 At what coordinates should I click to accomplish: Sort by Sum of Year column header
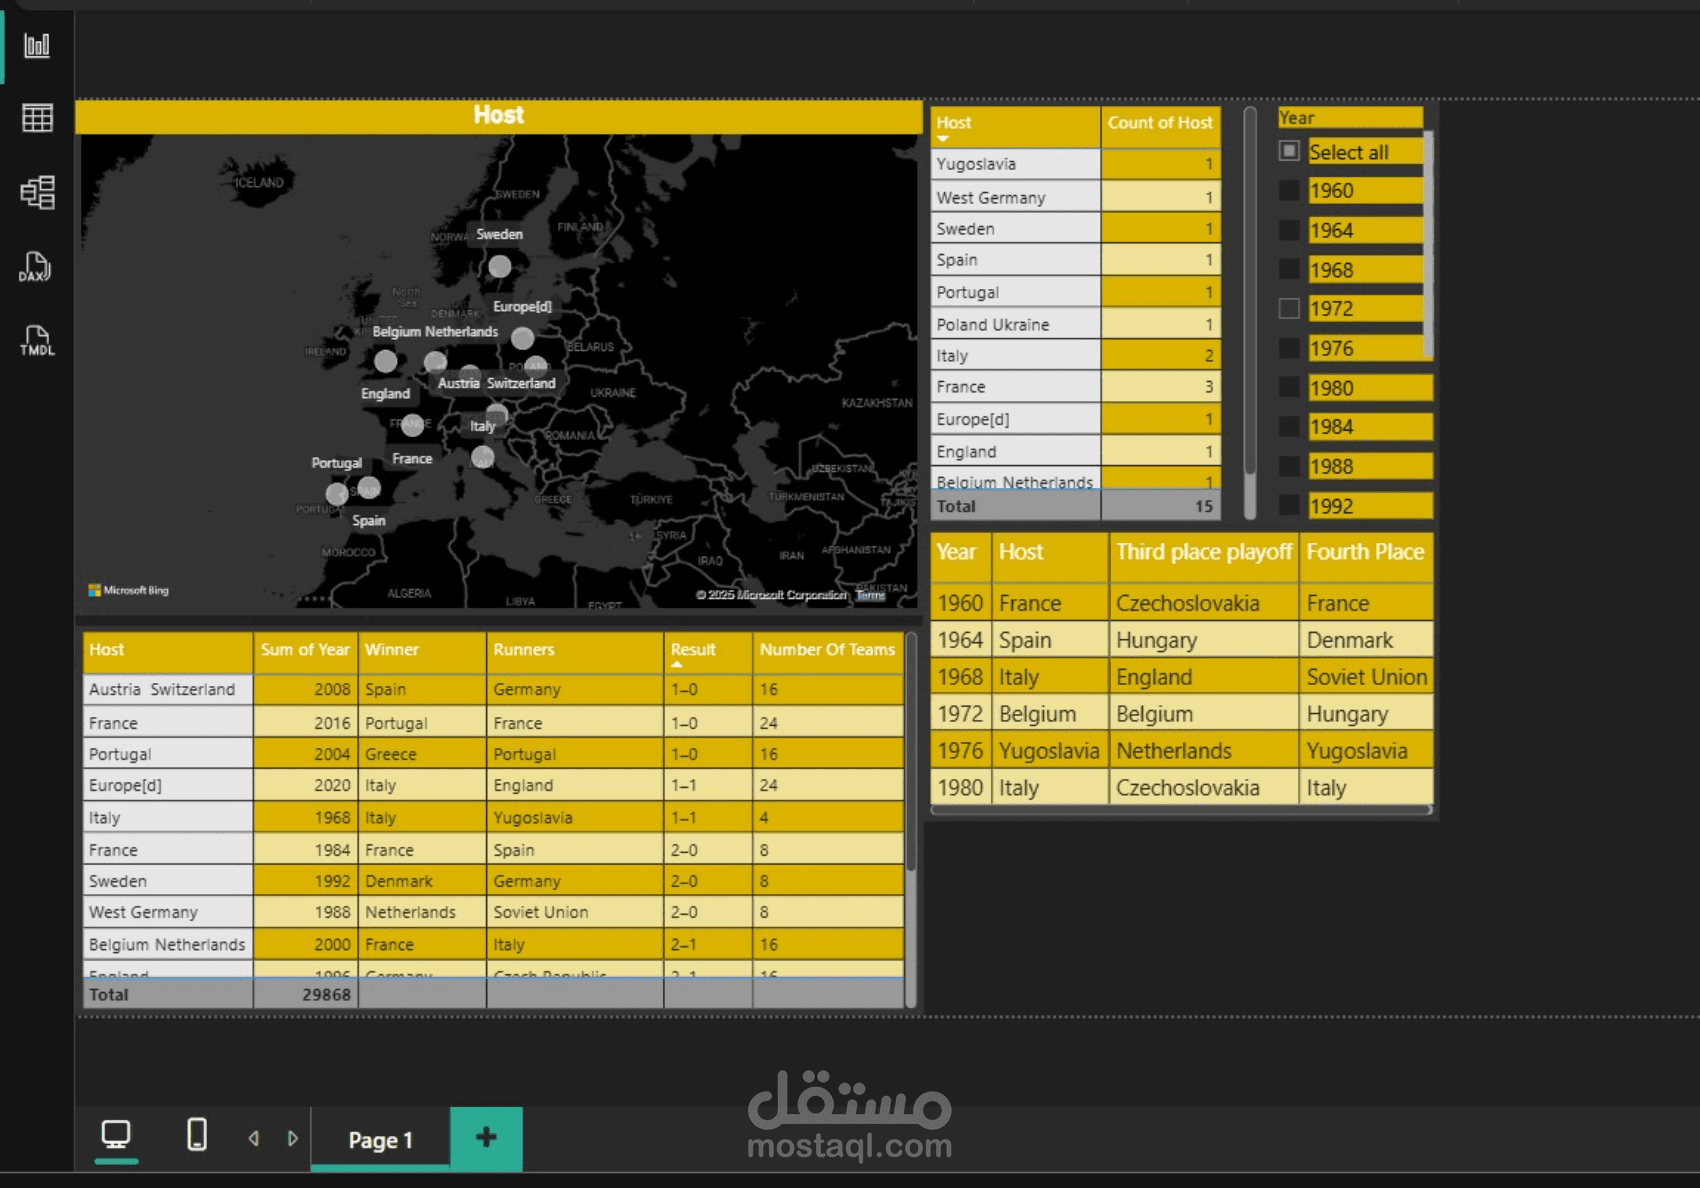coord(305,651)
